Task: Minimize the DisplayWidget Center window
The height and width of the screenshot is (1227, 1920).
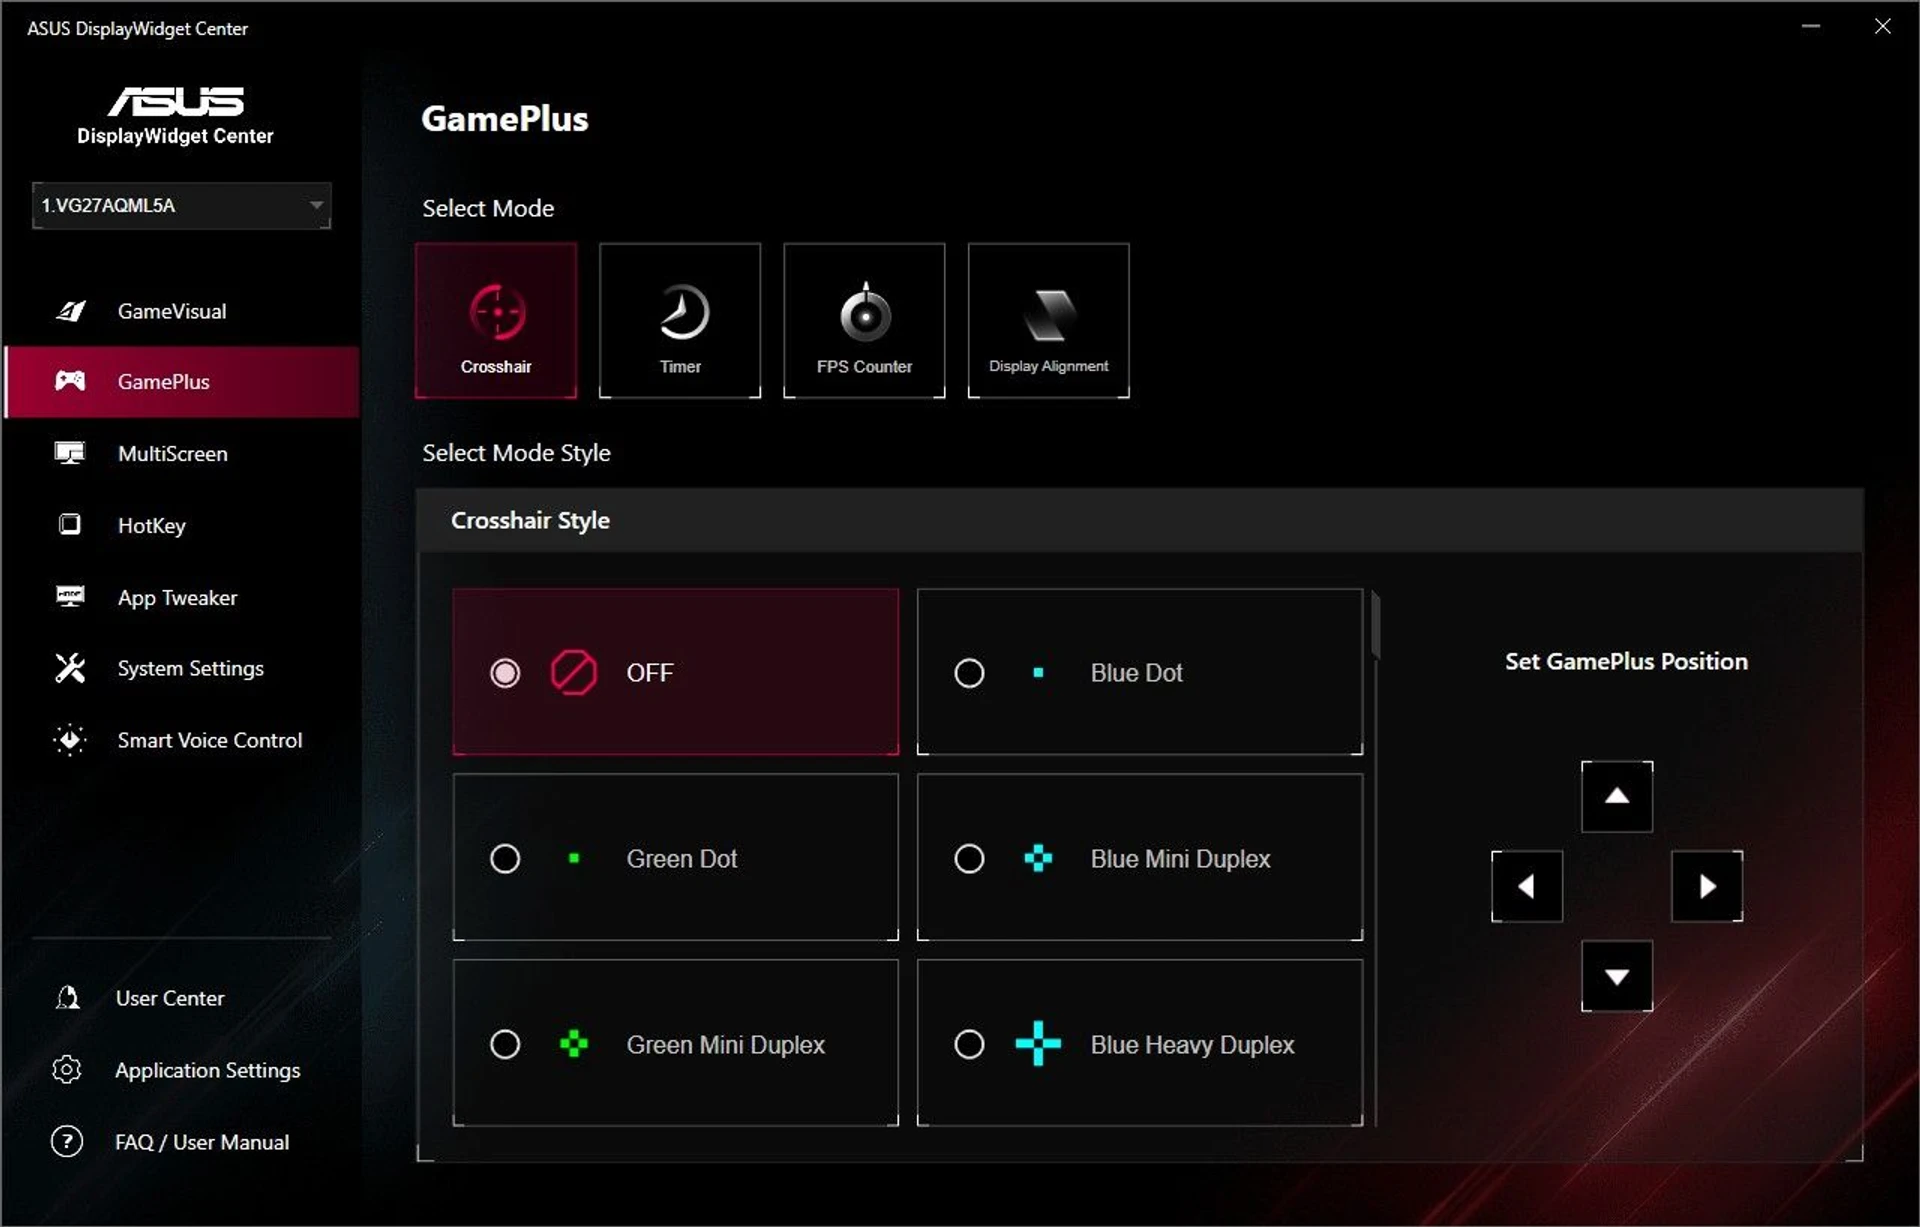Action: (1811, 27)
